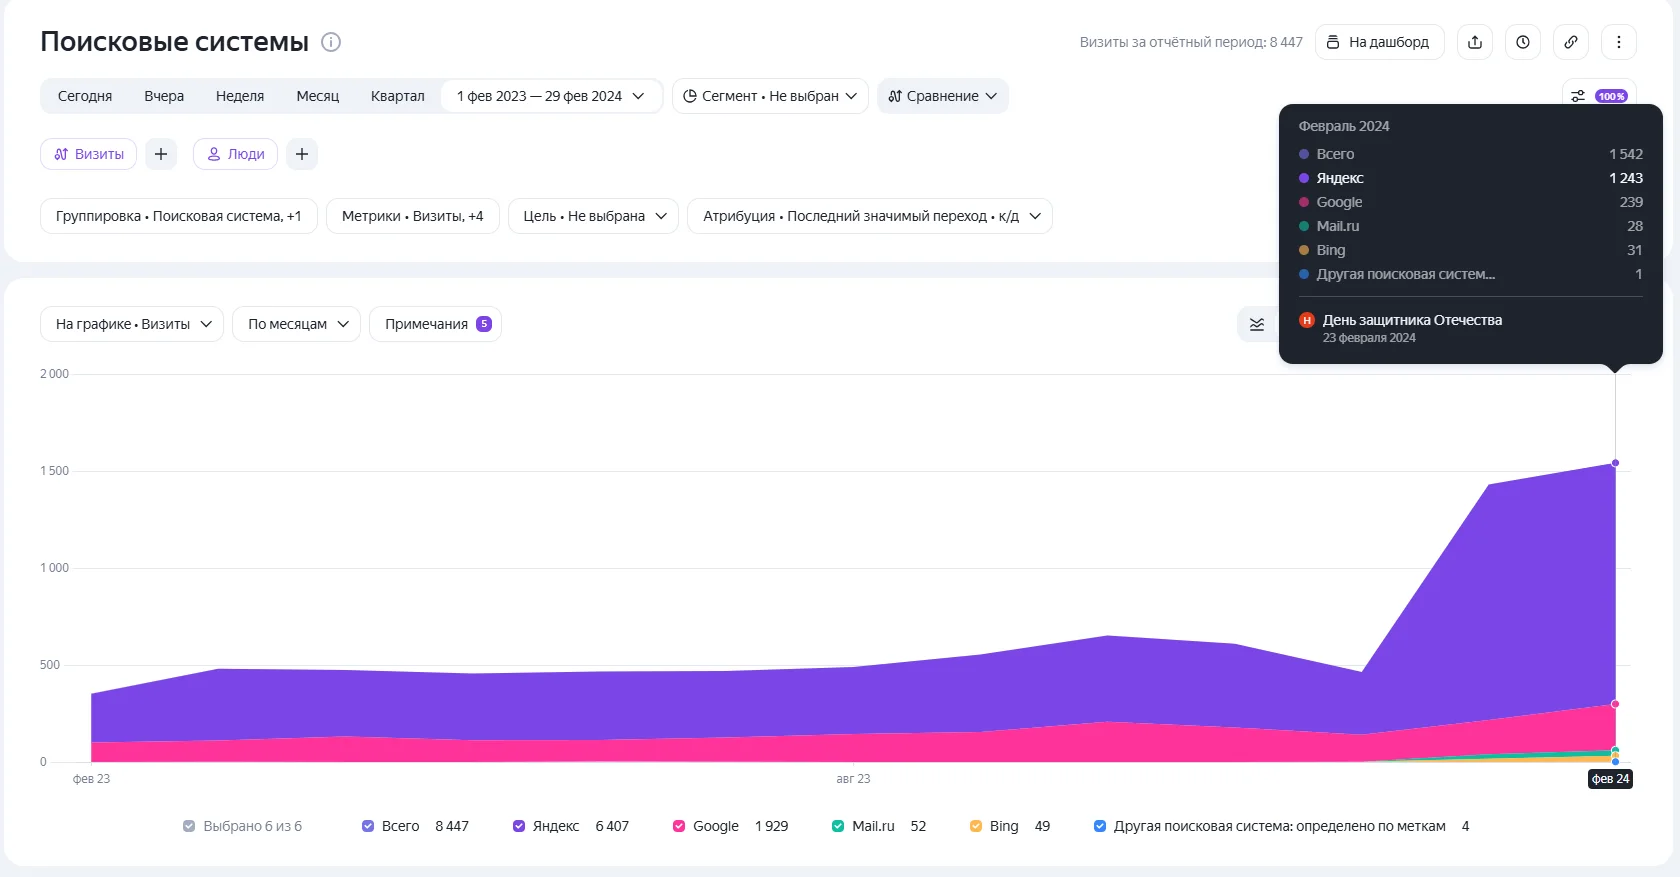
Task: Open the clock history icon
Action: 1523,42
